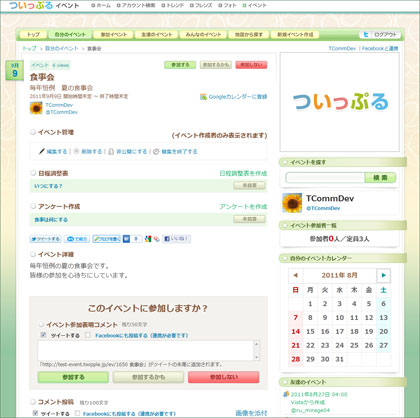Click the blue B share counter button
This screenshot has width=420, height=418.
132,239
